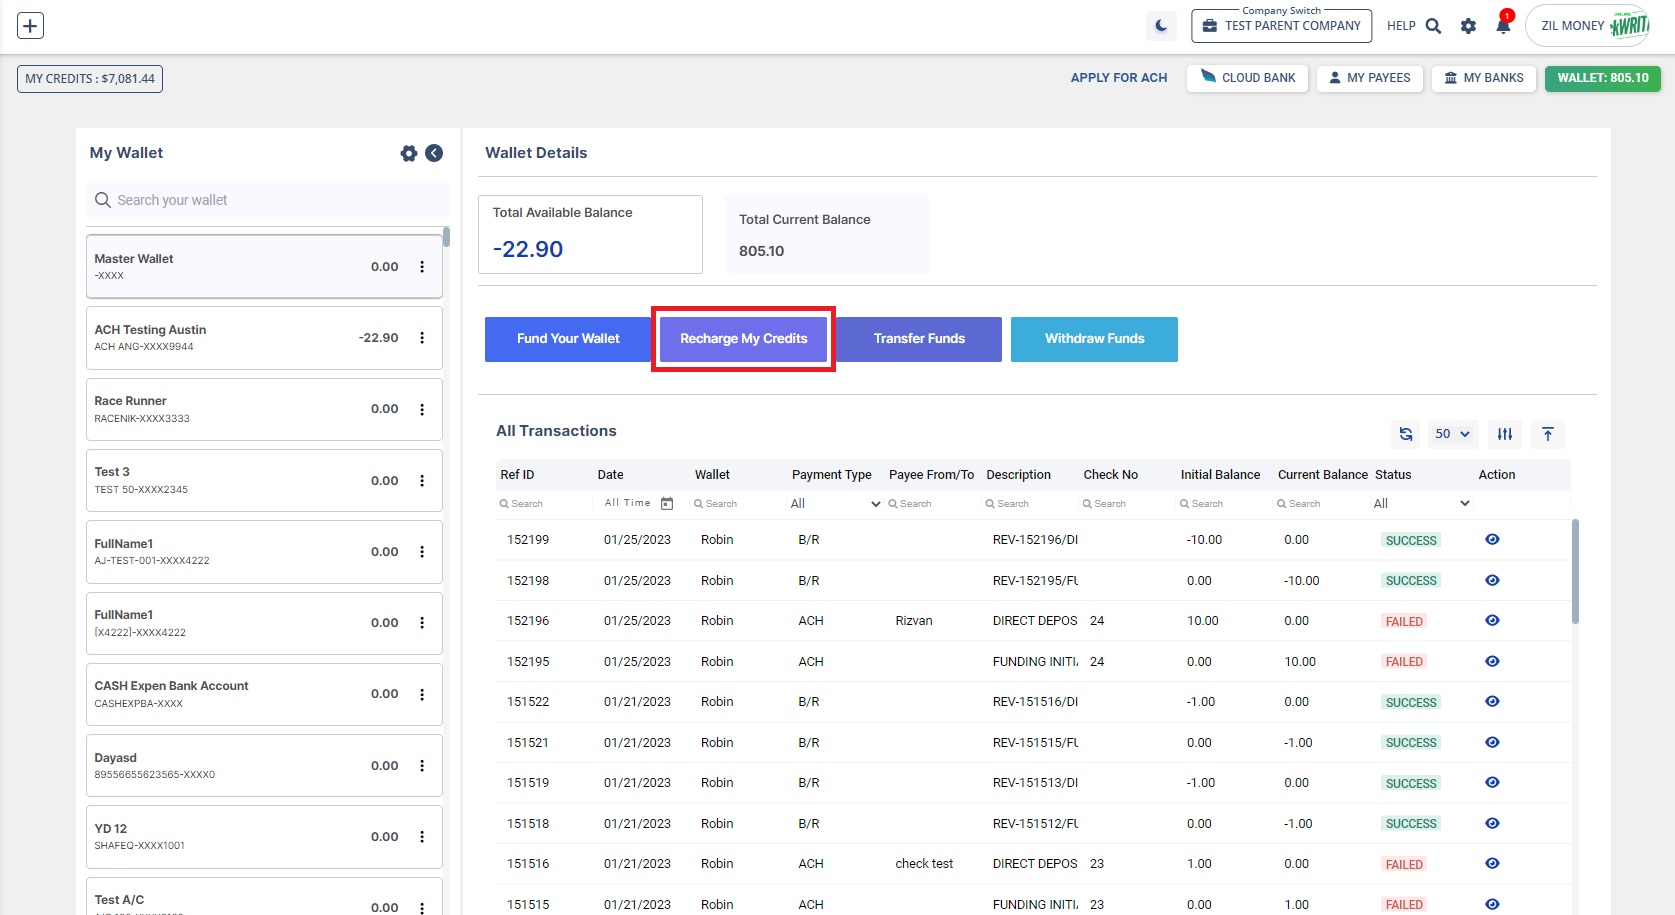Click the search magnifier next to HELP
The image size is (1675, 915).
pos(1433,26)
